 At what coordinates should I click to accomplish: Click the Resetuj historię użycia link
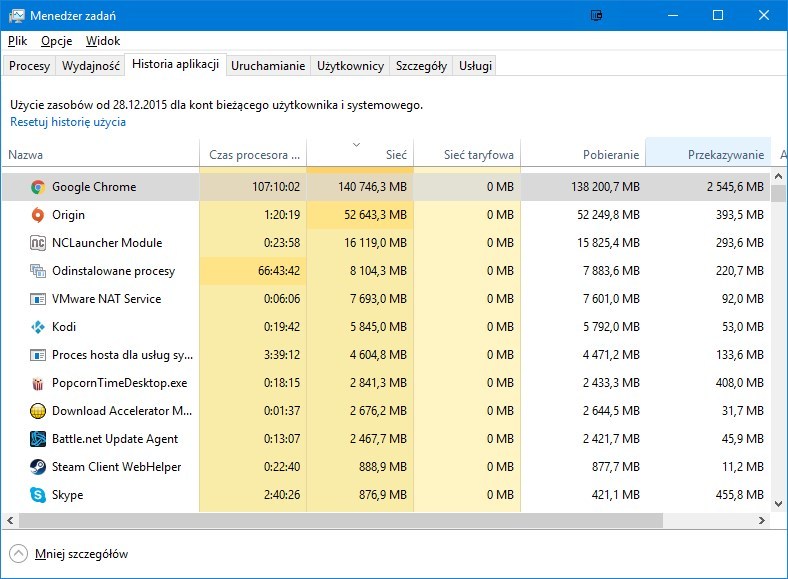pyautogui.click(x=68, y=122)
